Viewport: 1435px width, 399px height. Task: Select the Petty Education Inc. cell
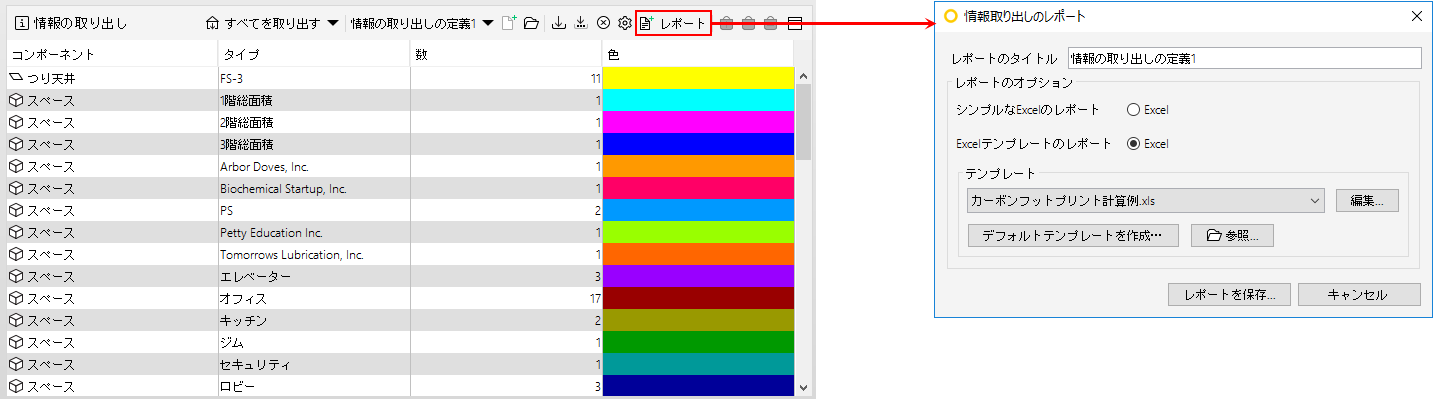[314, 232]
